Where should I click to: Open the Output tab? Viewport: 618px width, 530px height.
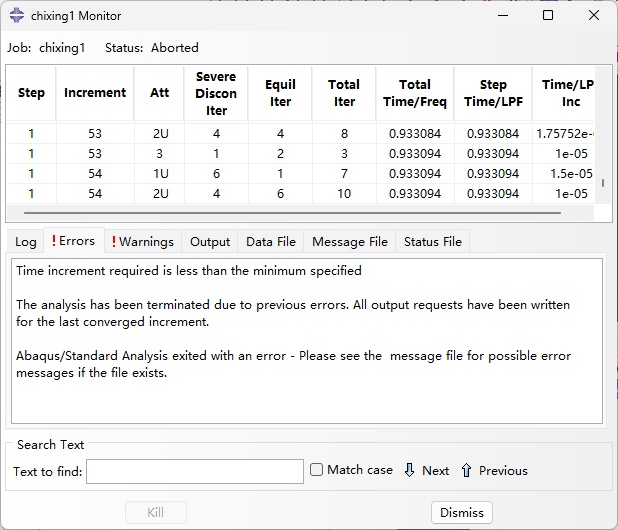tap(210, 241)
